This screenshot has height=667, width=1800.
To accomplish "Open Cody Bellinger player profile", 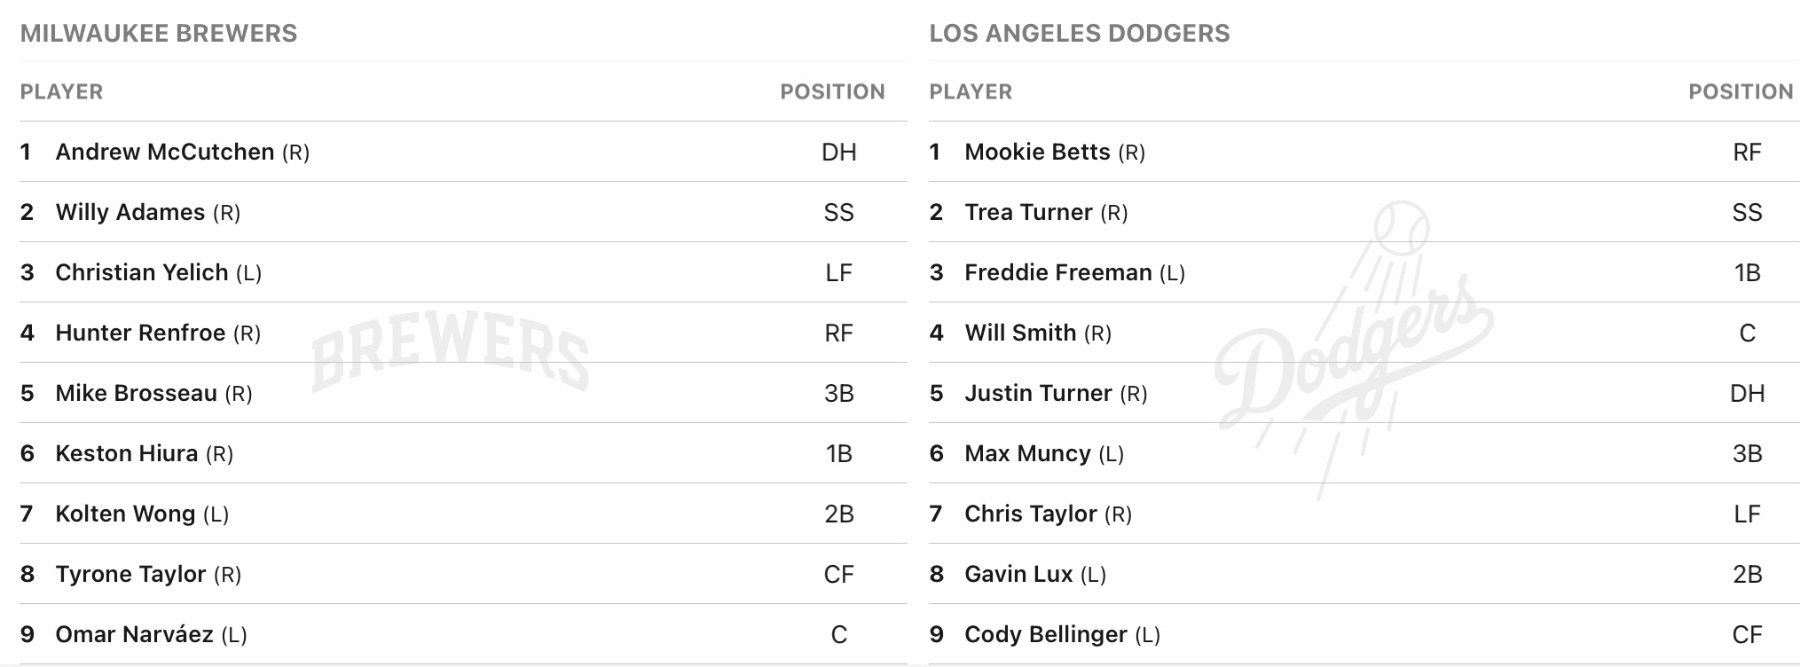I will pos(1045,634).
